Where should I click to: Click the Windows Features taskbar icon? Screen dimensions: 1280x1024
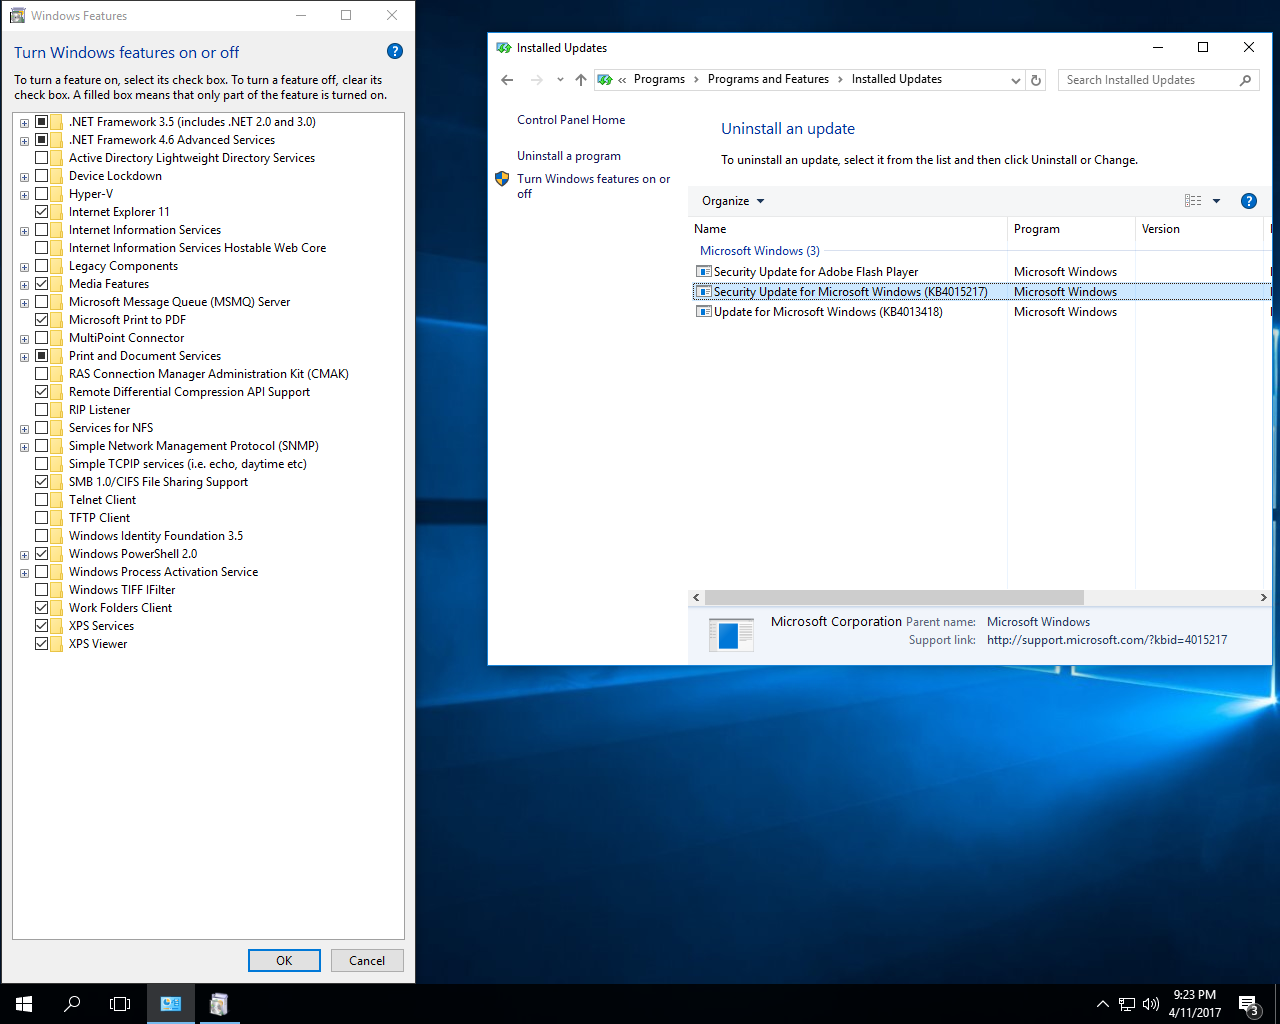click(x=219, y=1004)
